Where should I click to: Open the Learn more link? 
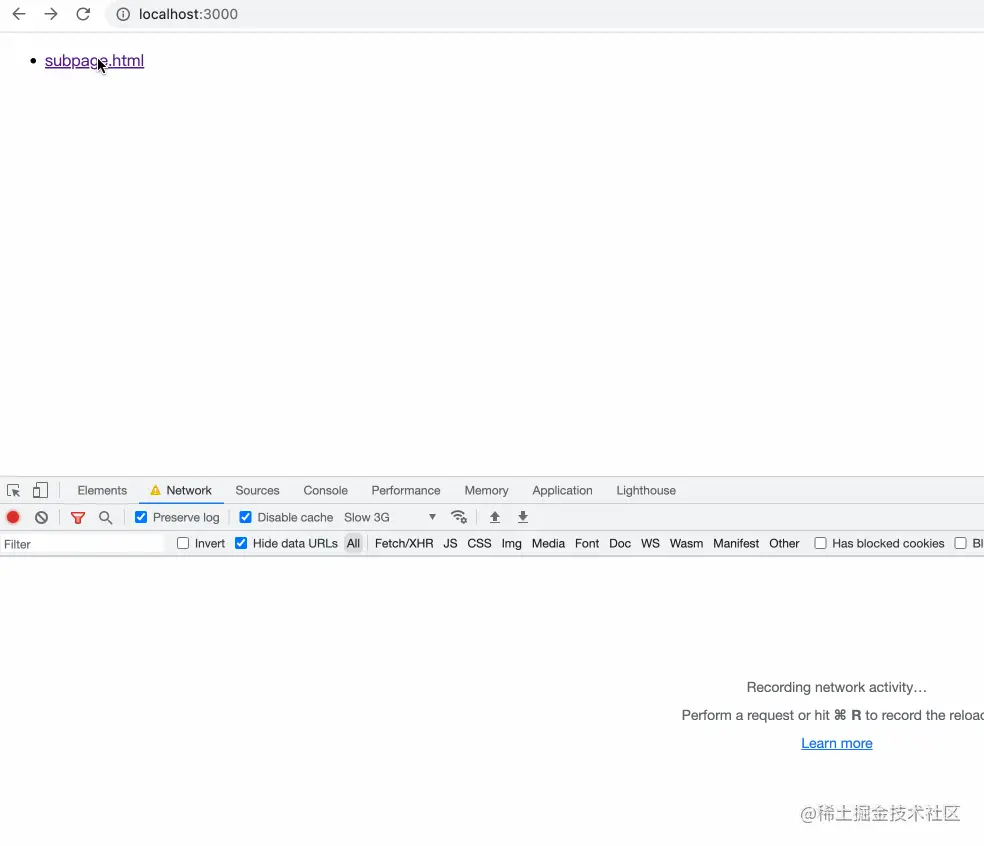837,743
